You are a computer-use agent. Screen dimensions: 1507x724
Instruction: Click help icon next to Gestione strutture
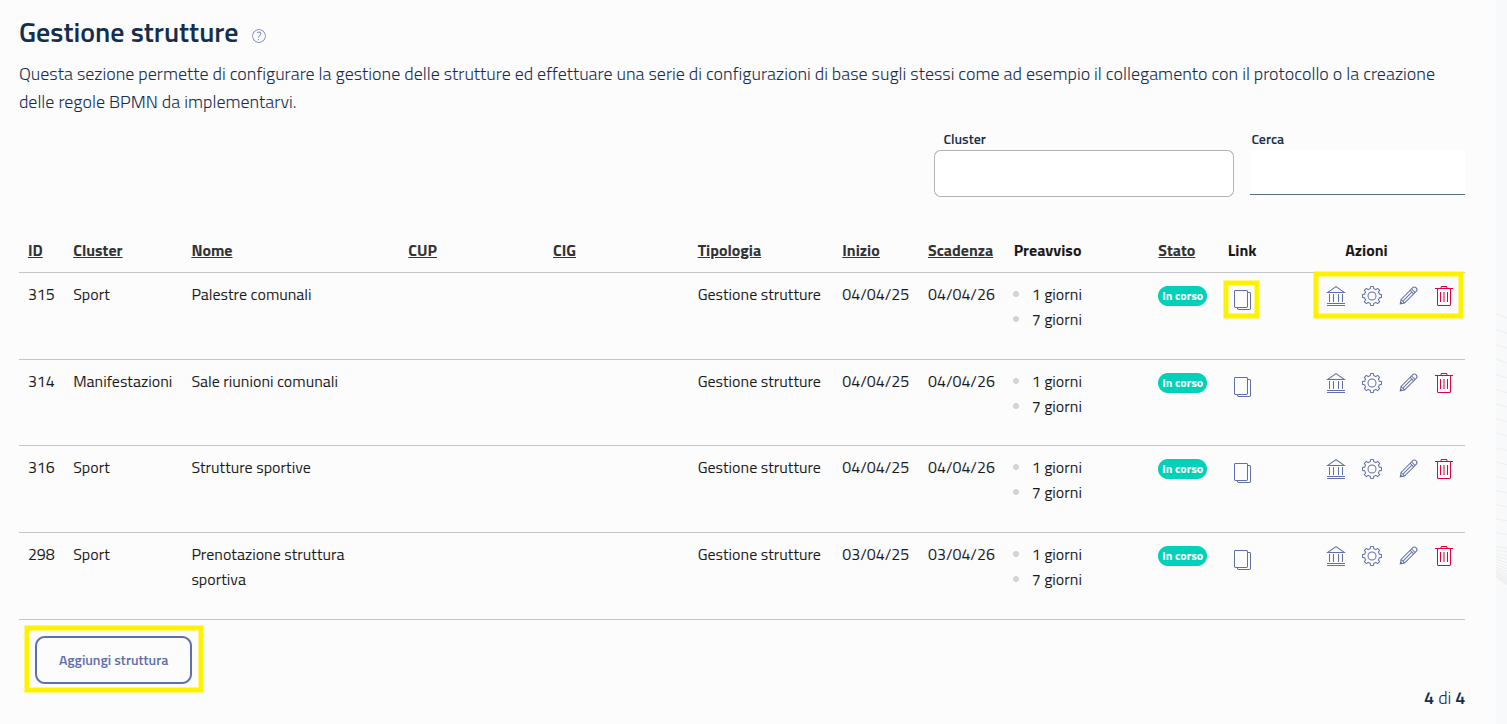pos(259,36)
